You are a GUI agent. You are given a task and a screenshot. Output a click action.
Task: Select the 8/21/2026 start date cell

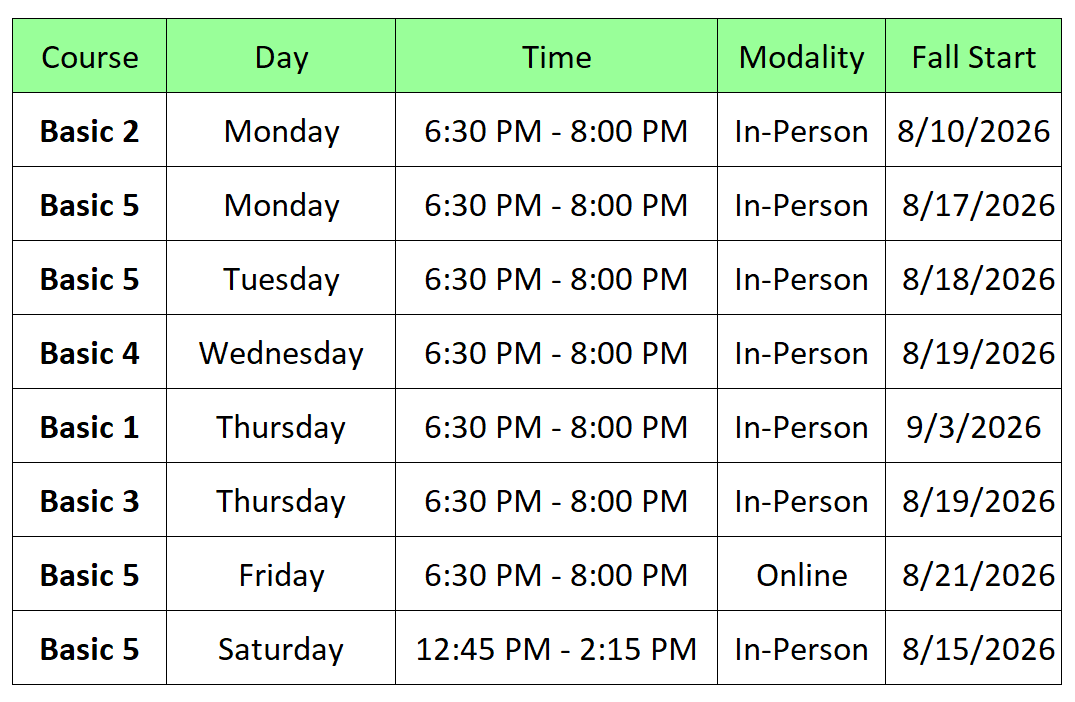click(974, 574)
